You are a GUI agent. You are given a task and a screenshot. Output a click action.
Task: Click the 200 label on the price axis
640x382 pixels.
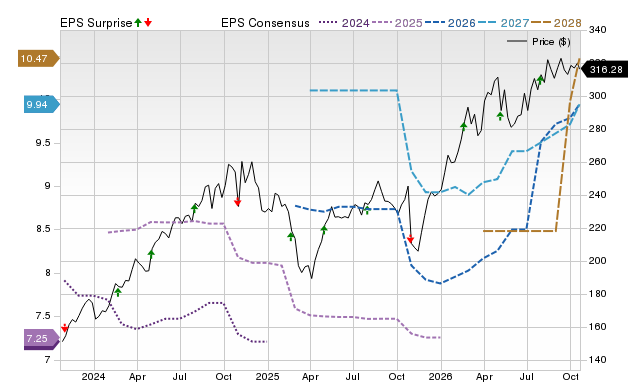tap(598, 260)
